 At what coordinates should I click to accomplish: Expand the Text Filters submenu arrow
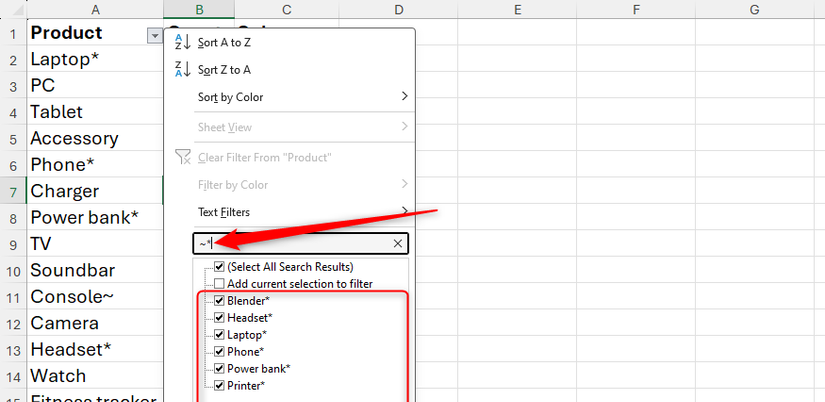click(404, 212)
